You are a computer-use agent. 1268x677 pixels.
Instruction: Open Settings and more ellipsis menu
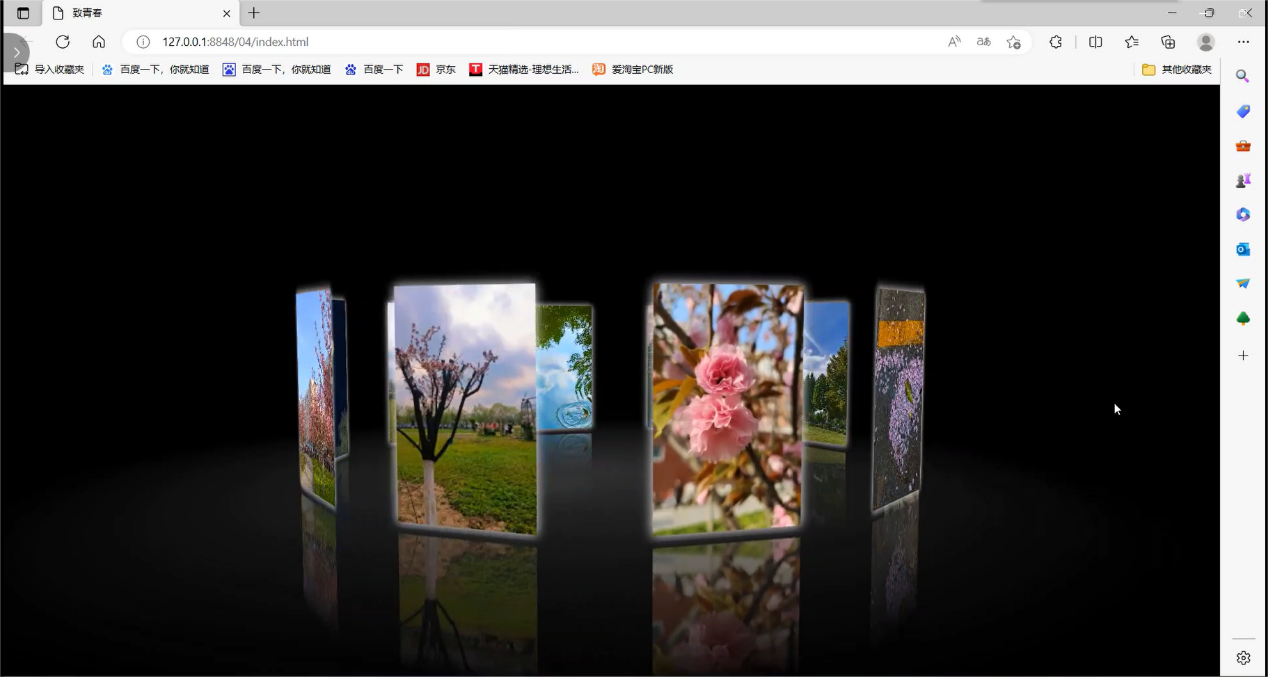click(1243, 42)
